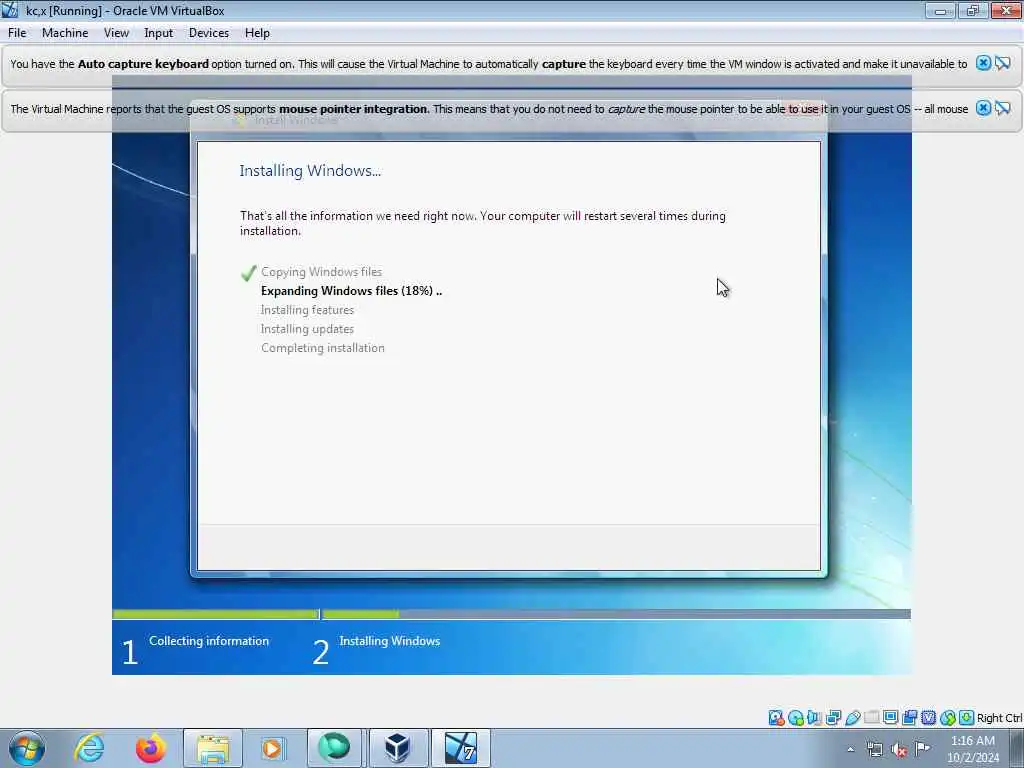Click the Installing Windows progress bar segment
The height and width of the screenshot is (768, 1024).
(616, 614)
